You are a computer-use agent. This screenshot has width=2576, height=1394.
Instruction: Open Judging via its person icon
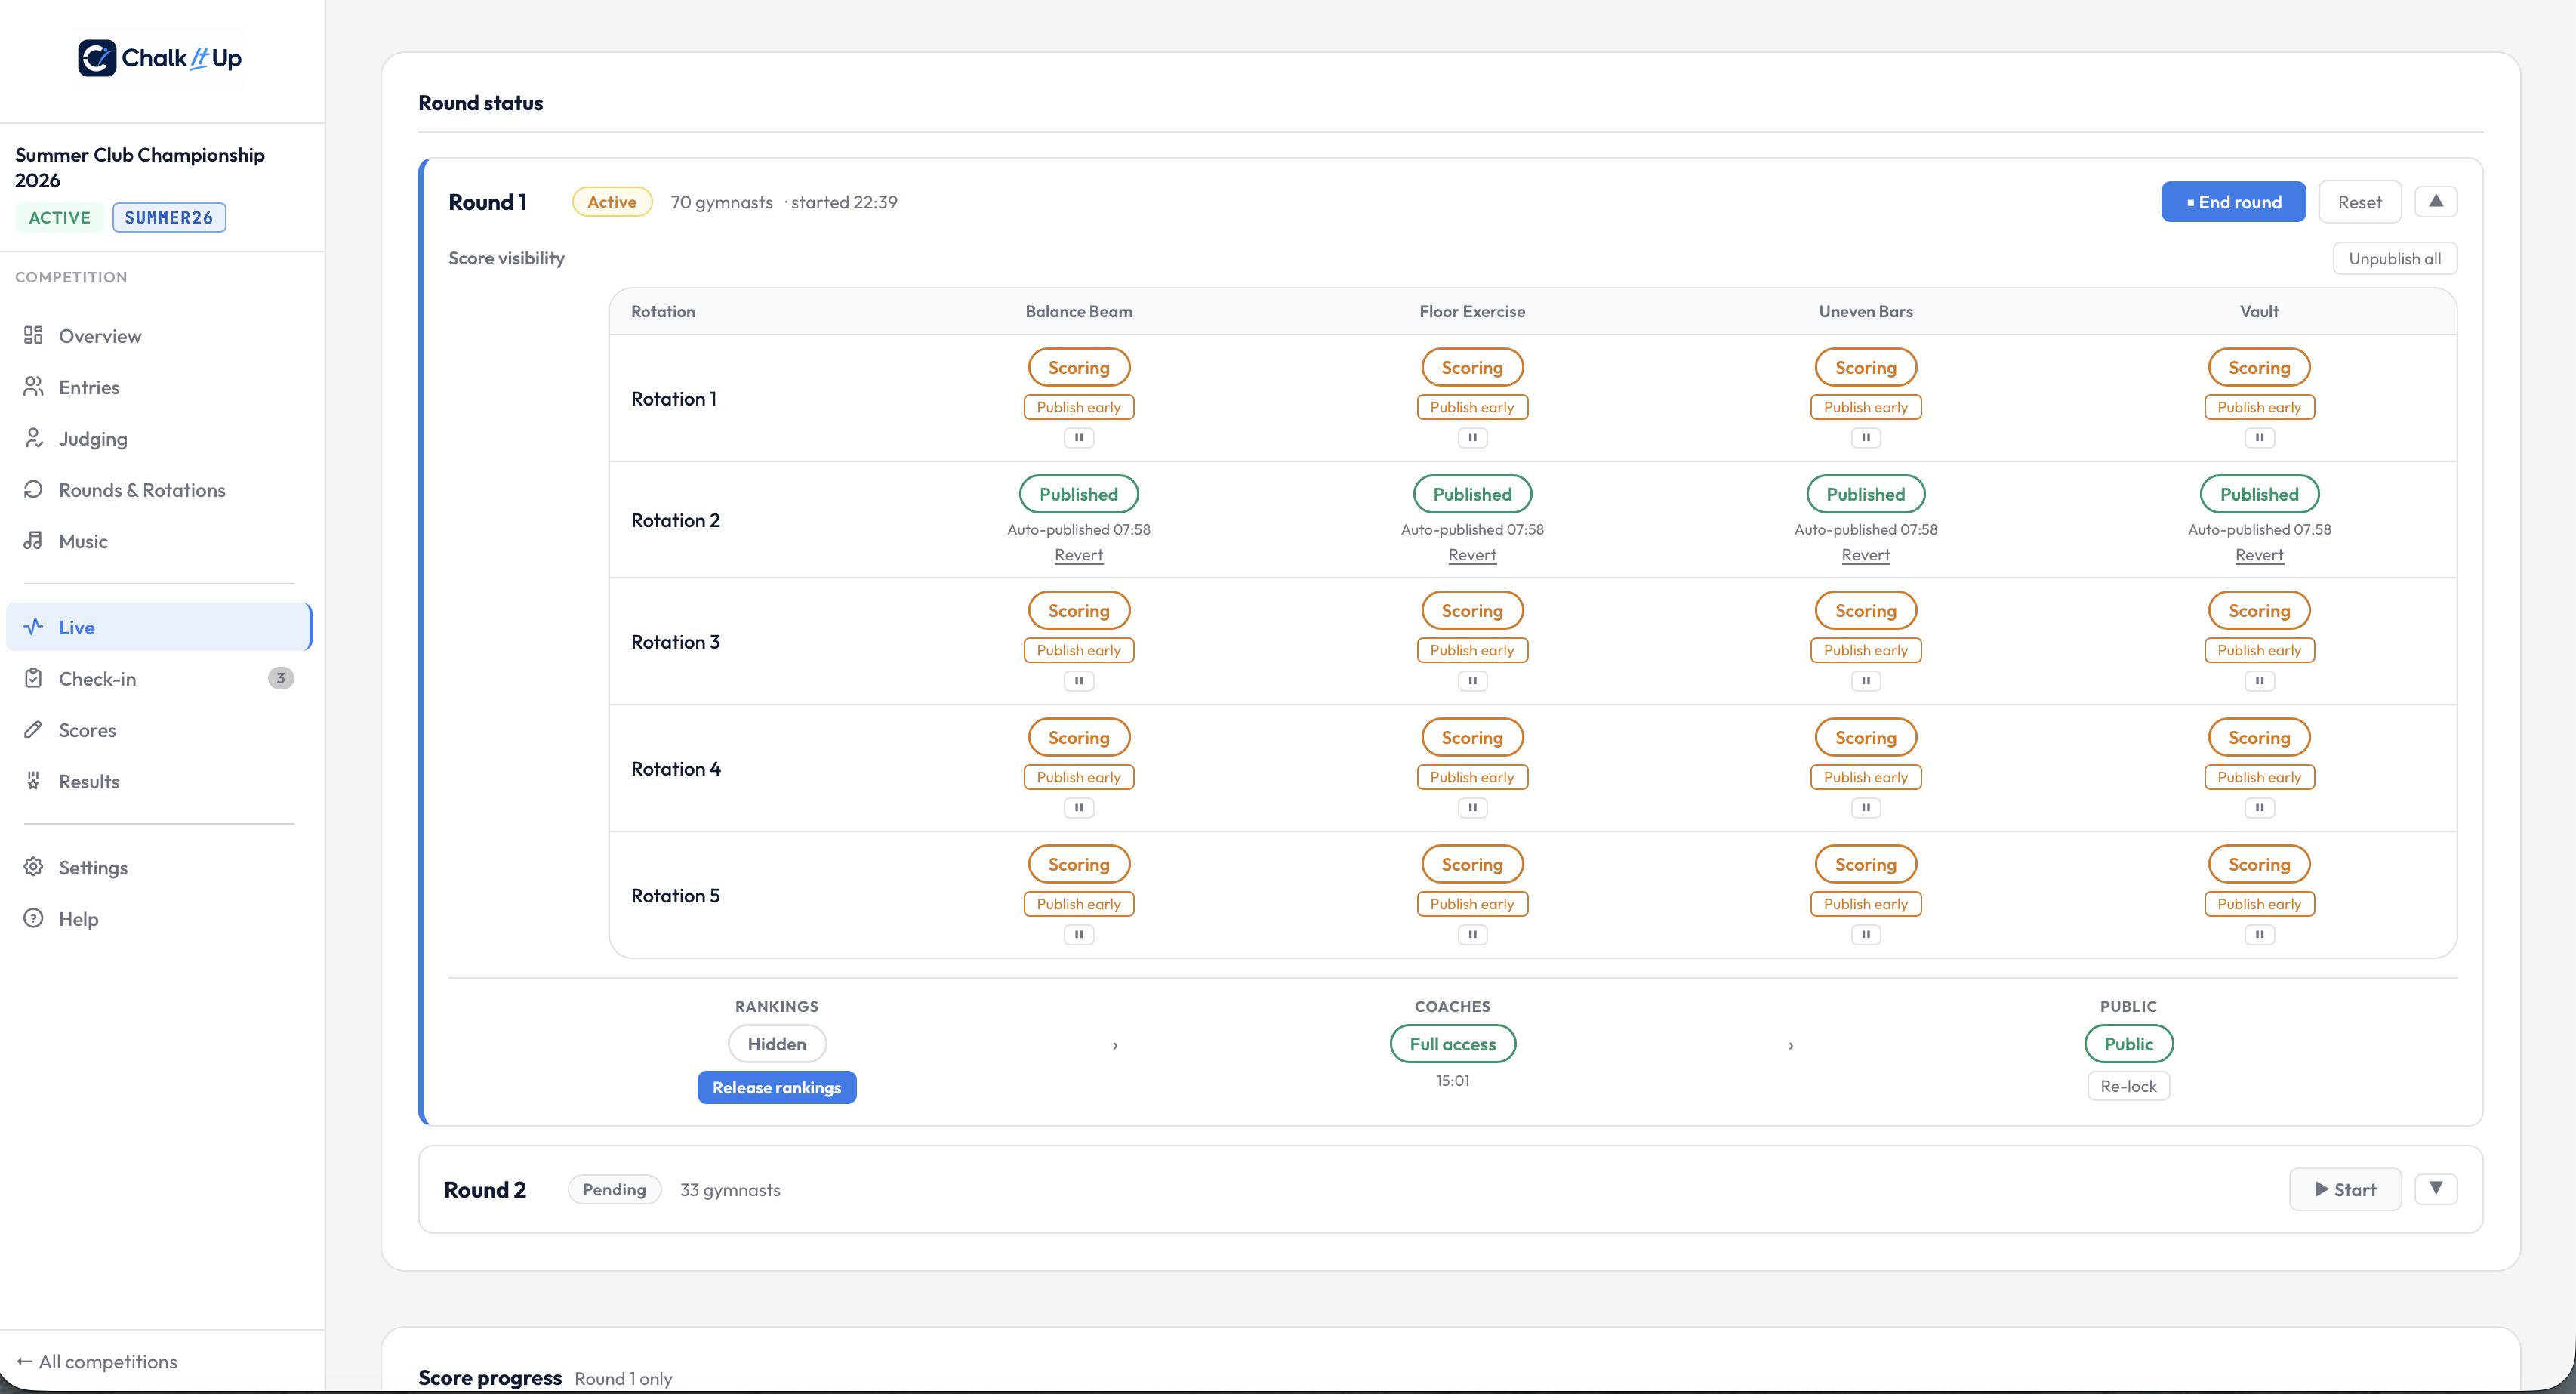pos(33,438)
